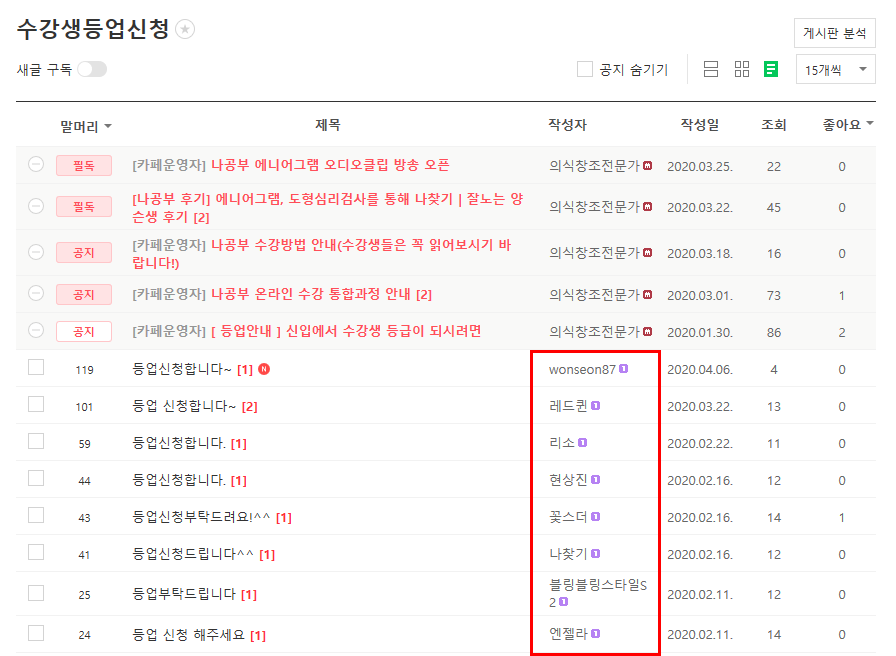Image resolution: width=896 pixels, height=656 pixels.
Task: Click new-post N badge on post 119
Action: pos(264,369)
